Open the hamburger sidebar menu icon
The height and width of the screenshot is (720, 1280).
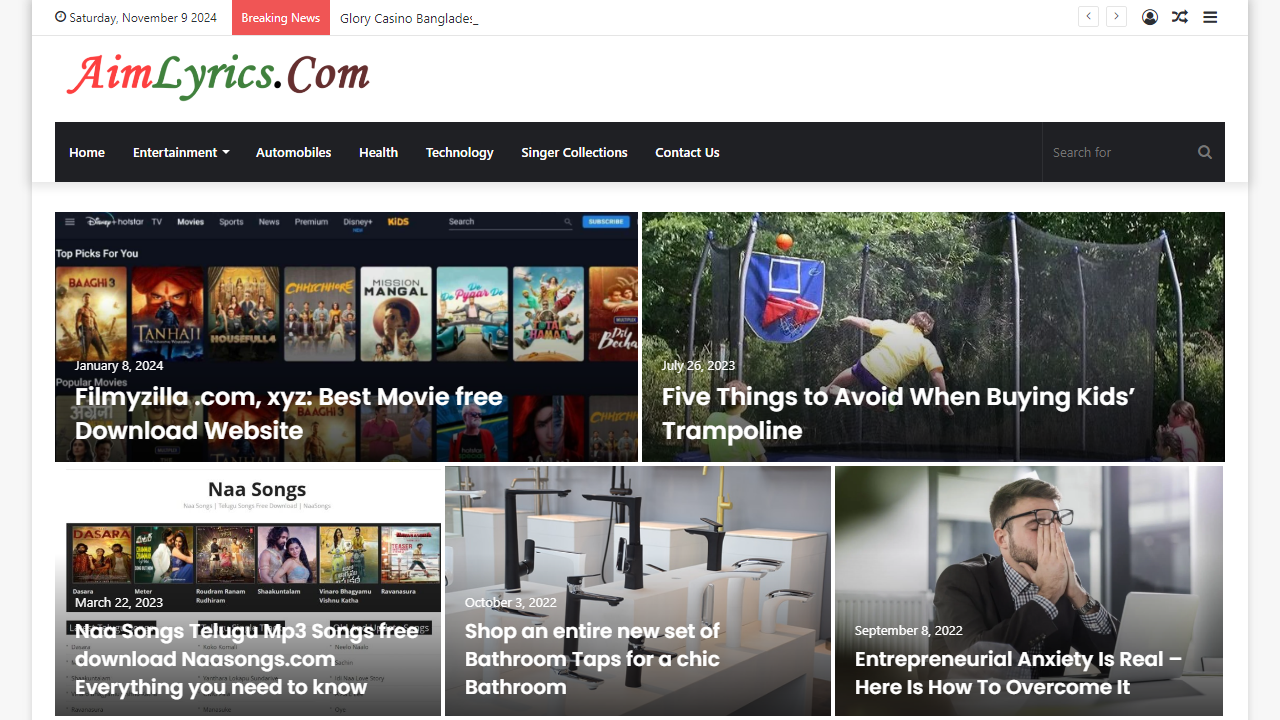click(1210, 17)
